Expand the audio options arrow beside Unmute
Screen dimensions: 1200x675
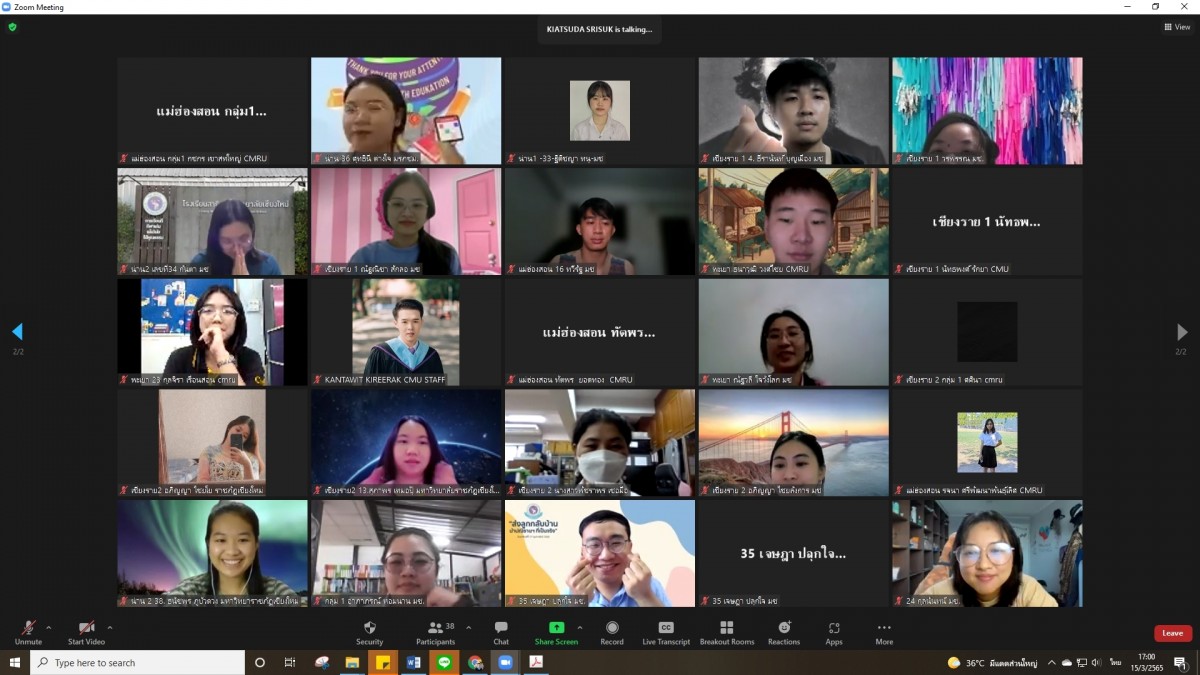coord(49,628)
